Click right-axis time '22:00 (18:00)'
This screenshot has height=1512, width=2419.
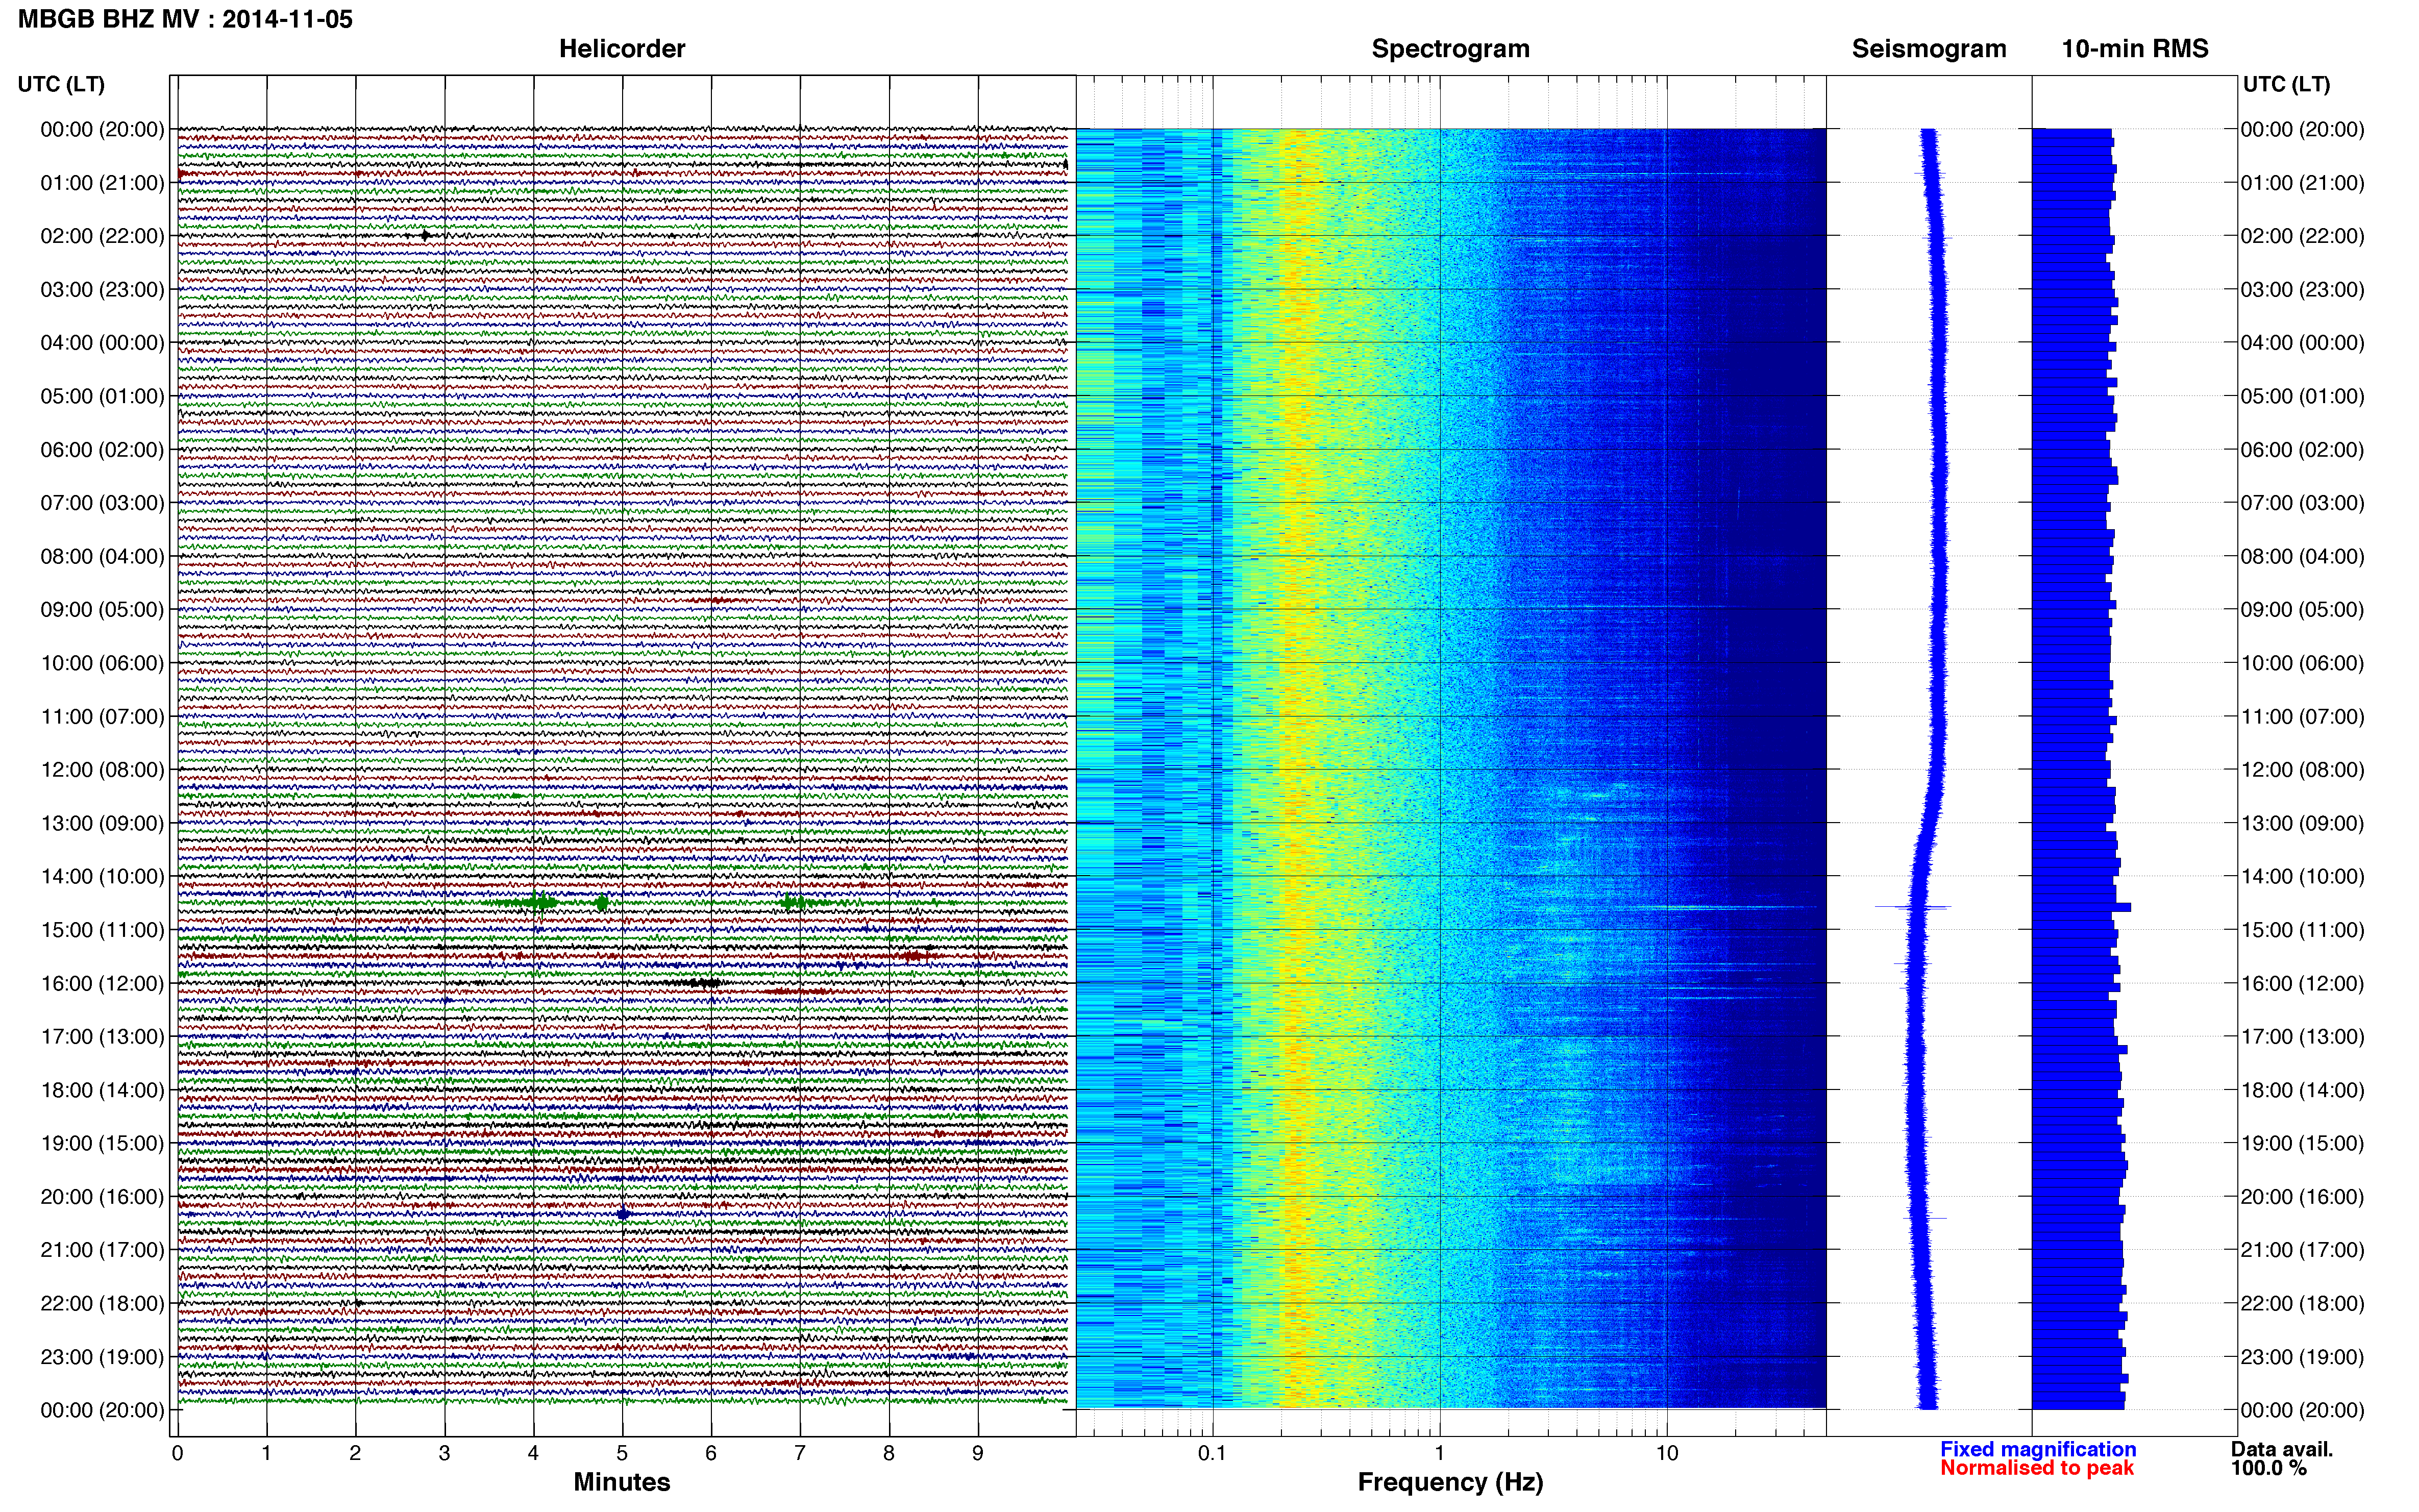2302,1304
